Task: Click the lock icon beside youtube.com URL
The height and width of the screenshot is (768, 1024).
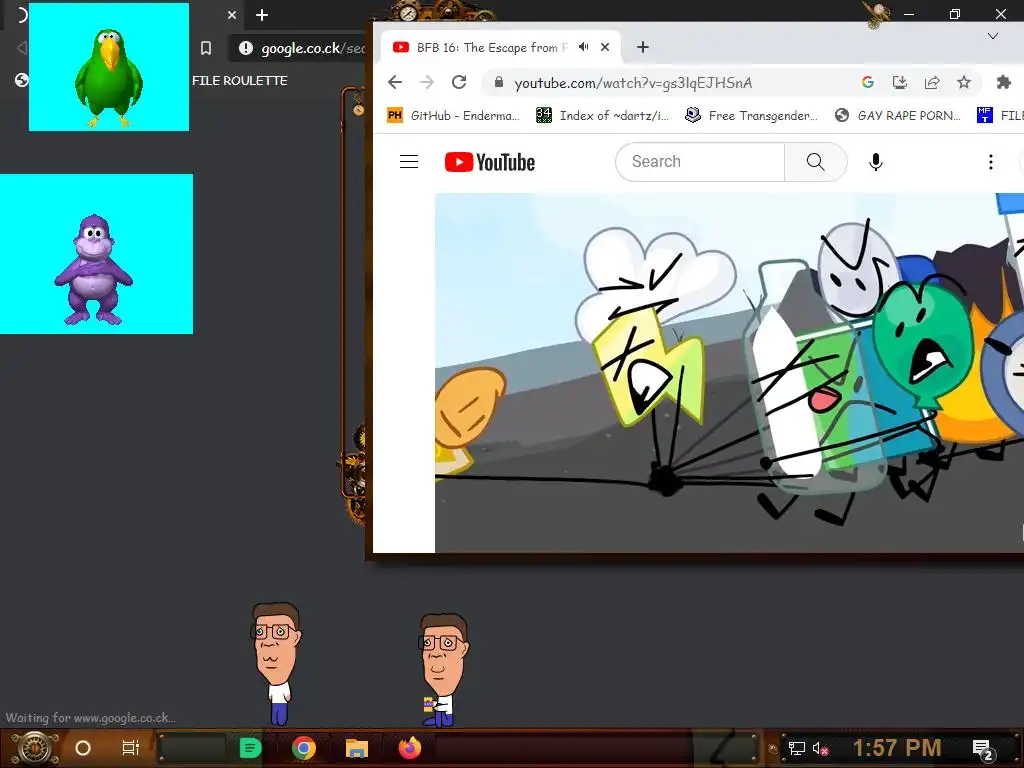Action: point(499,82)
